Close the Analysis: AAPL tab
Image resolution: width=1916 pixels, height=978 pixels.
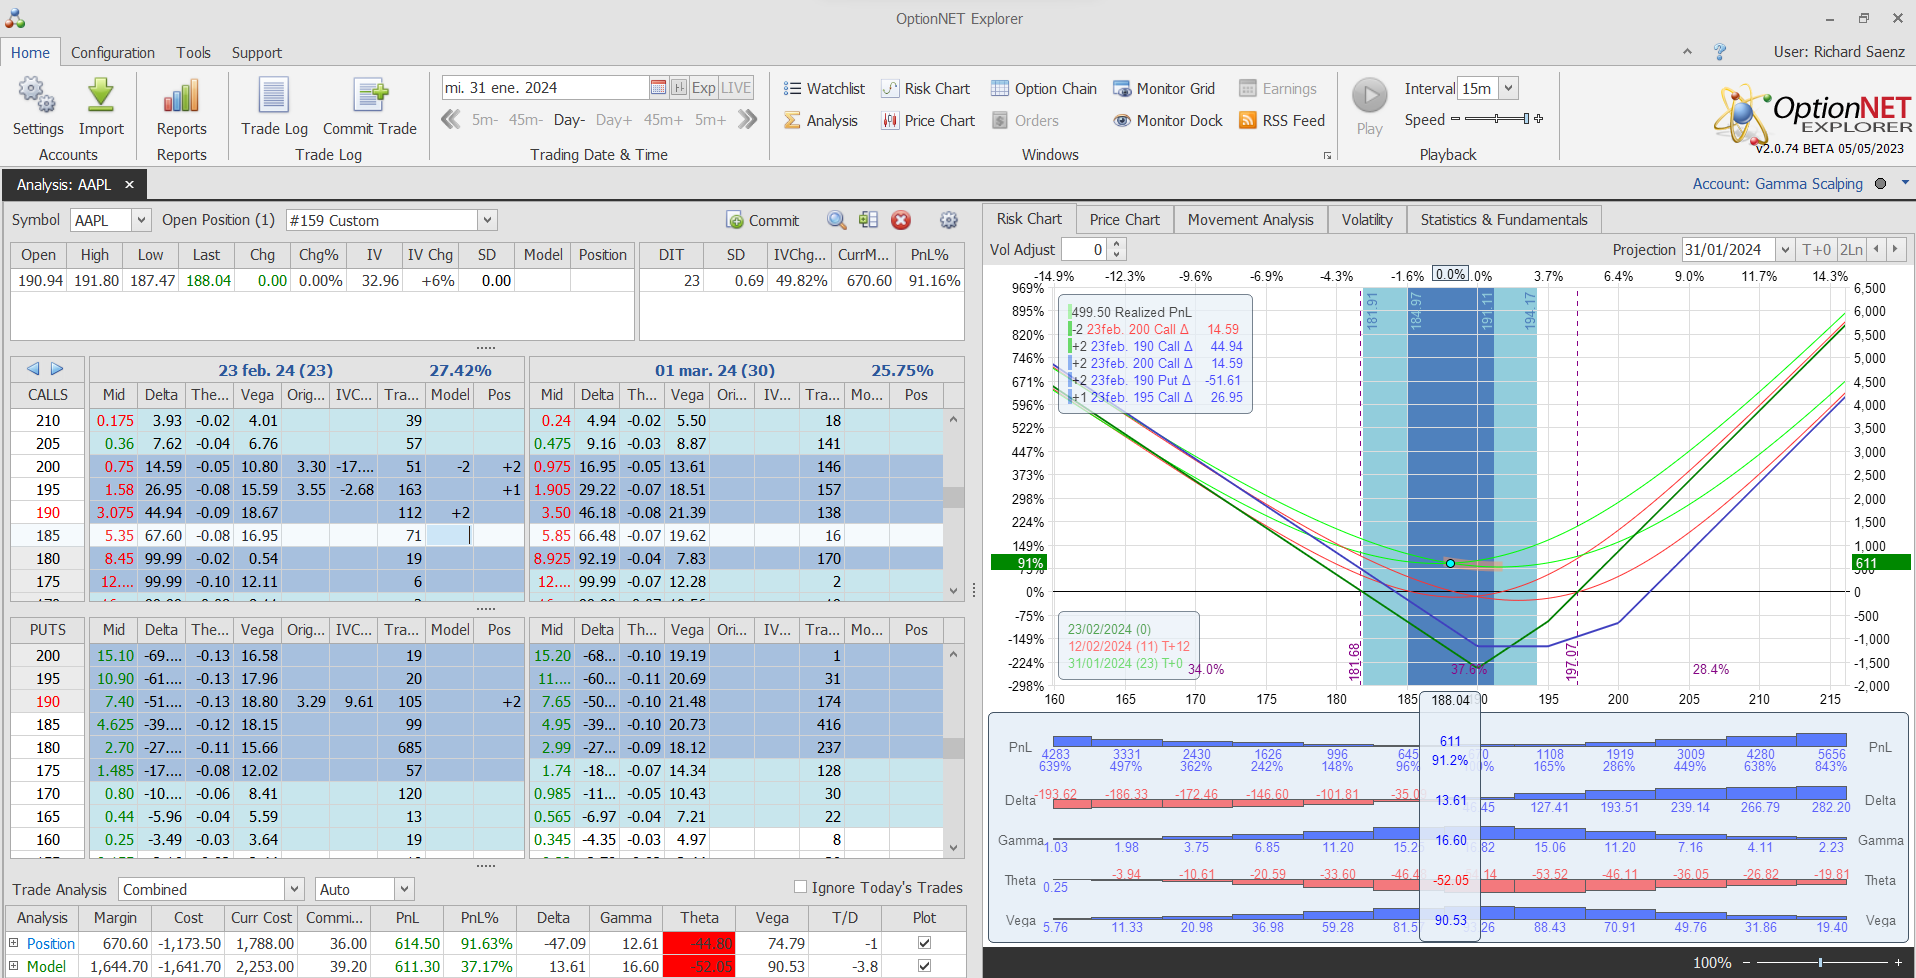[129, 185]
